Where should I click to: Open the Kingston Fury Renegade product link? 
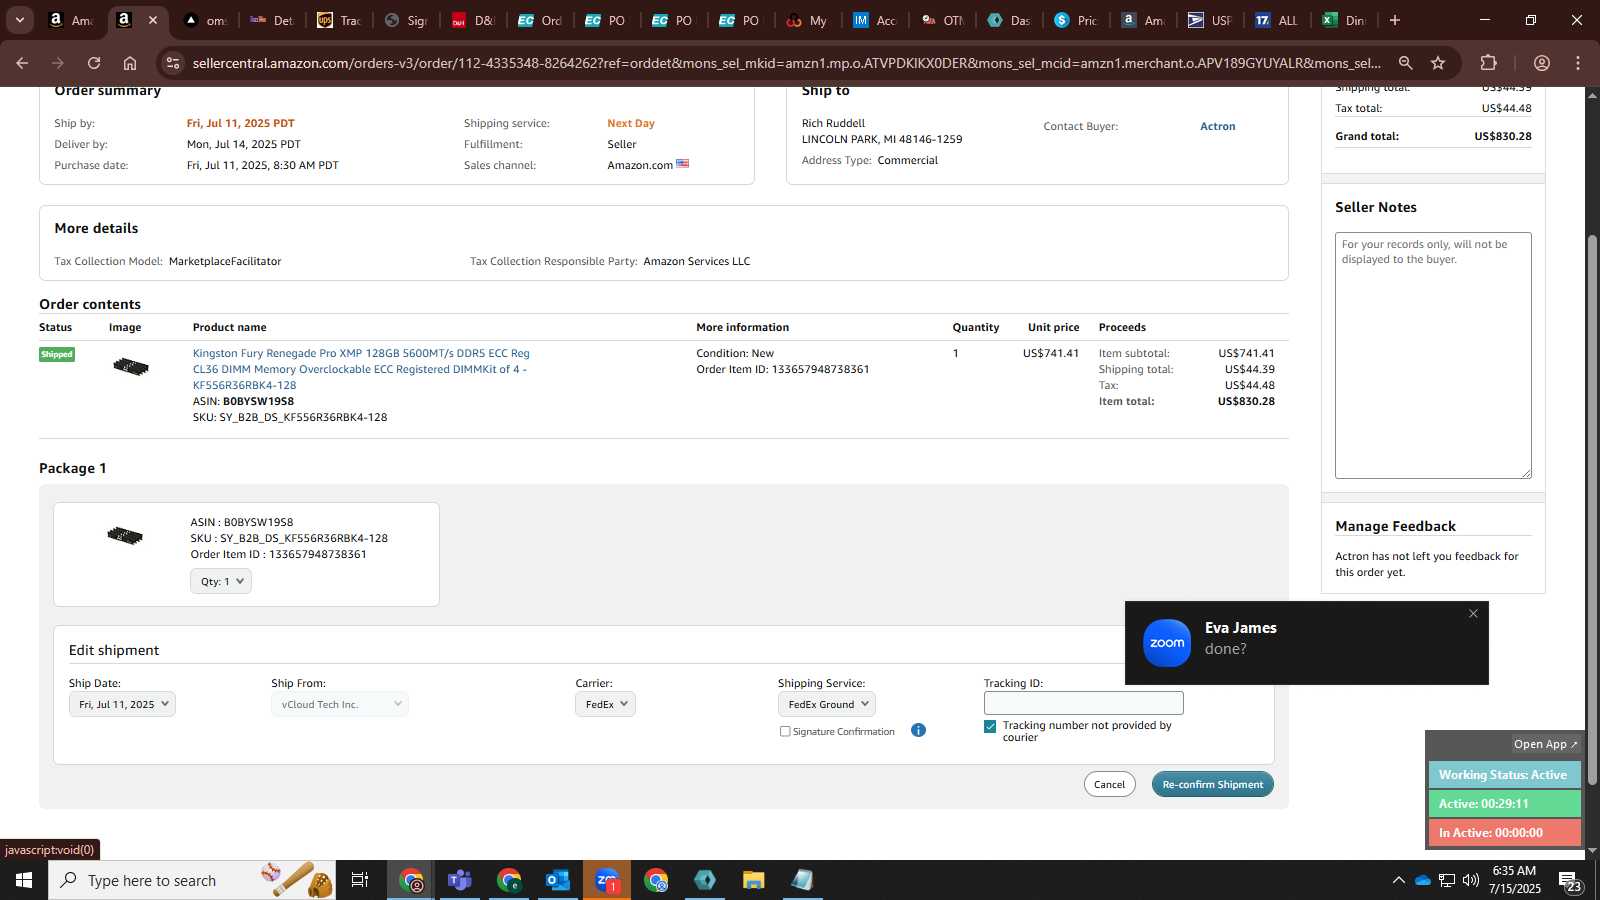tap(361, 369)
